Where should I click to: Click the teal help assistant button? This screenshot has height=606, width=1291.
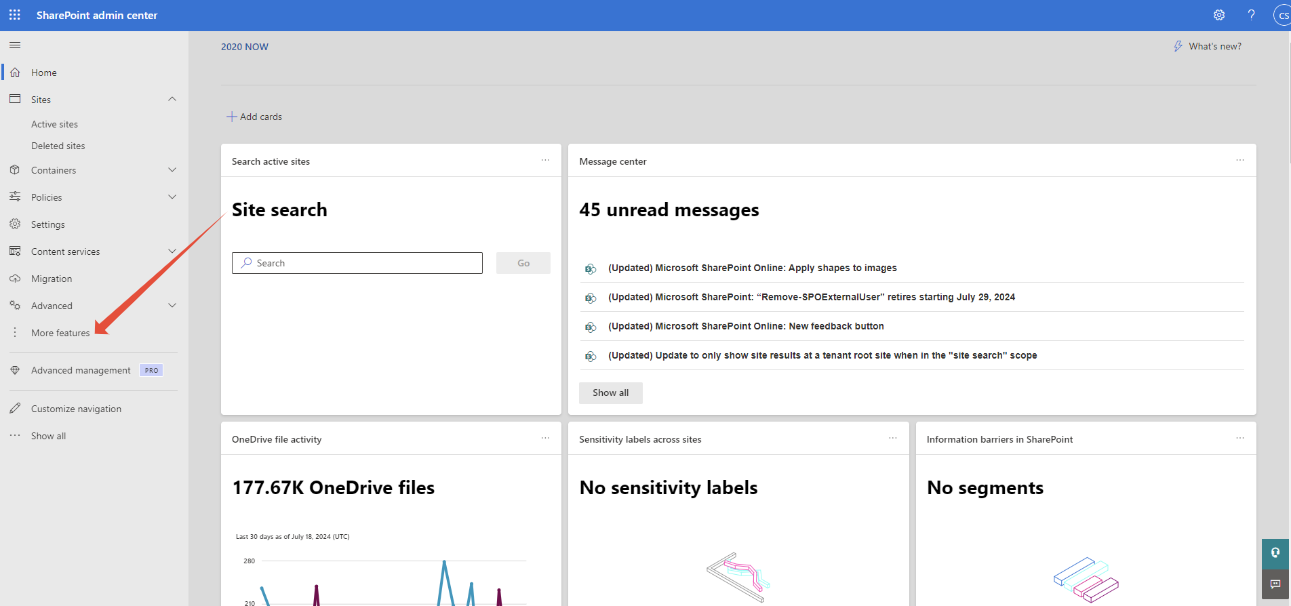tap(1275, 553)
